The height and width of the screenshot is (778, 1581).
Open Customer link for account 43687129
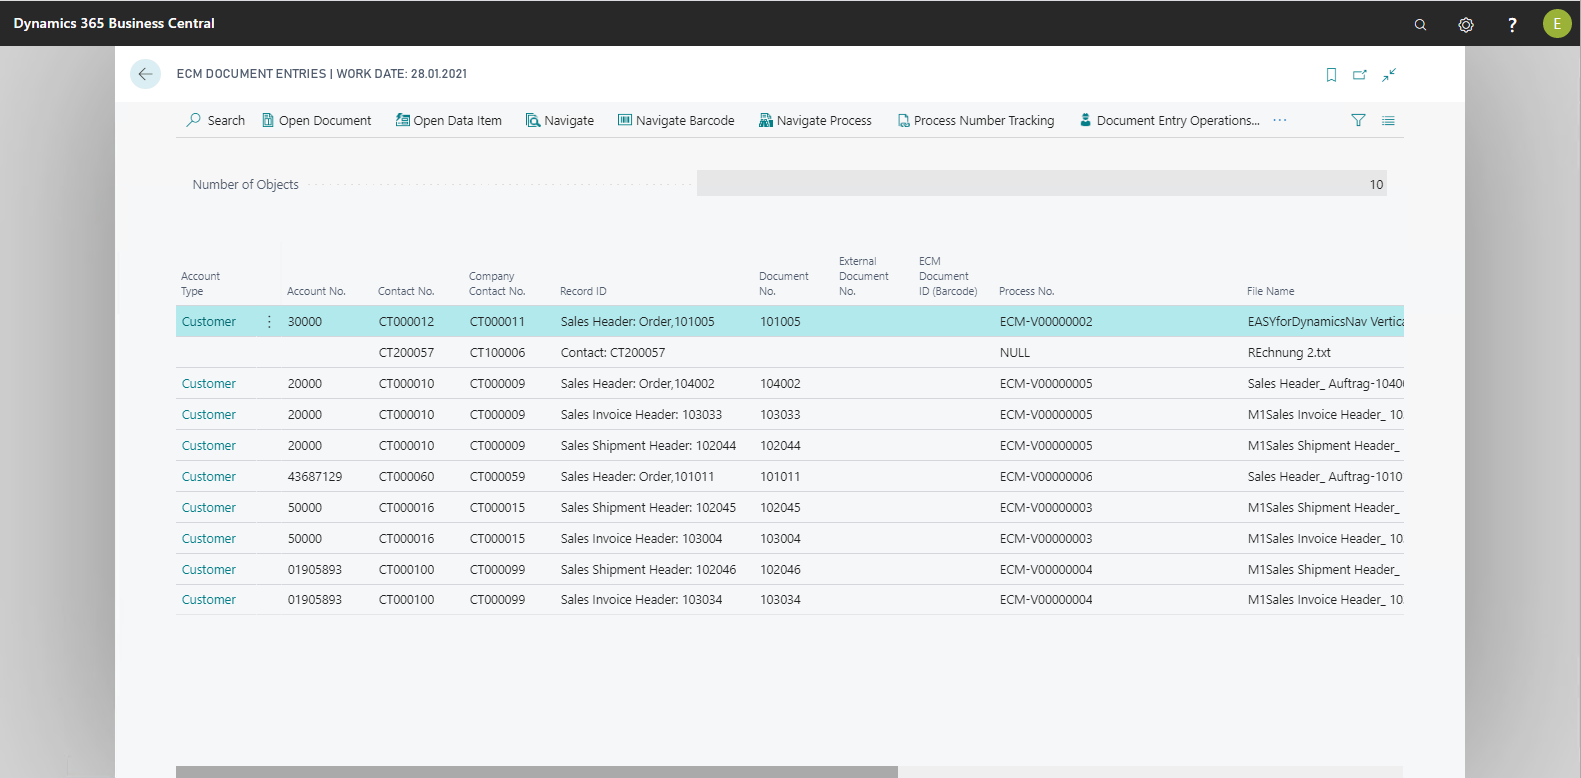click(209, 477)
